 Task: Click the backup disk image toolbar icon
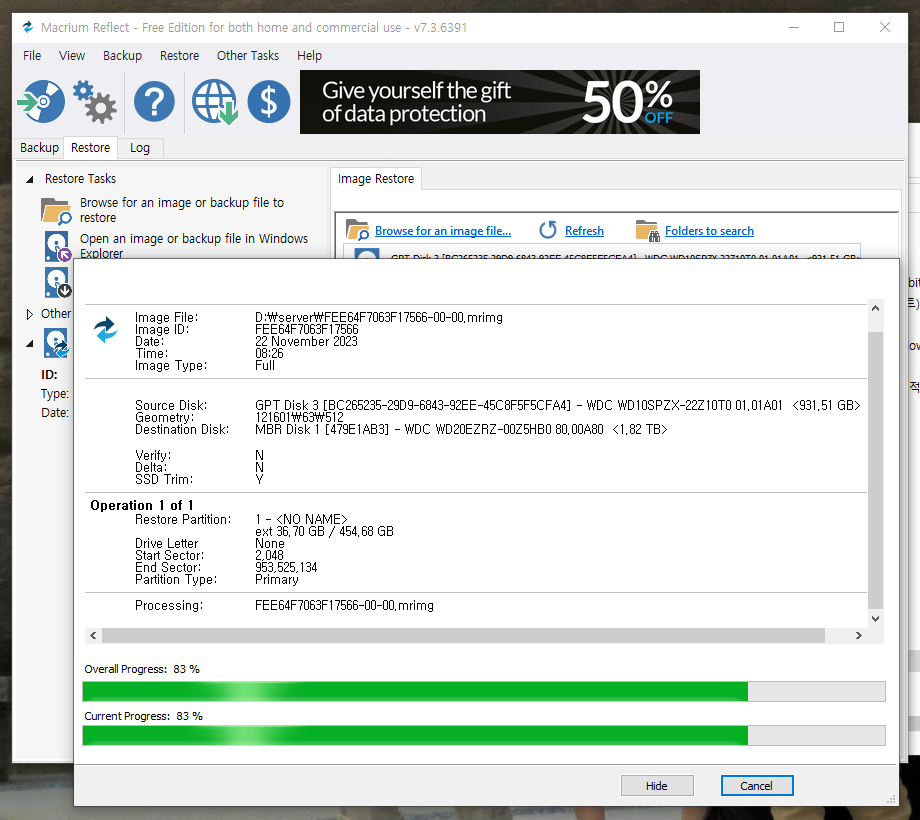coord(41,101)
